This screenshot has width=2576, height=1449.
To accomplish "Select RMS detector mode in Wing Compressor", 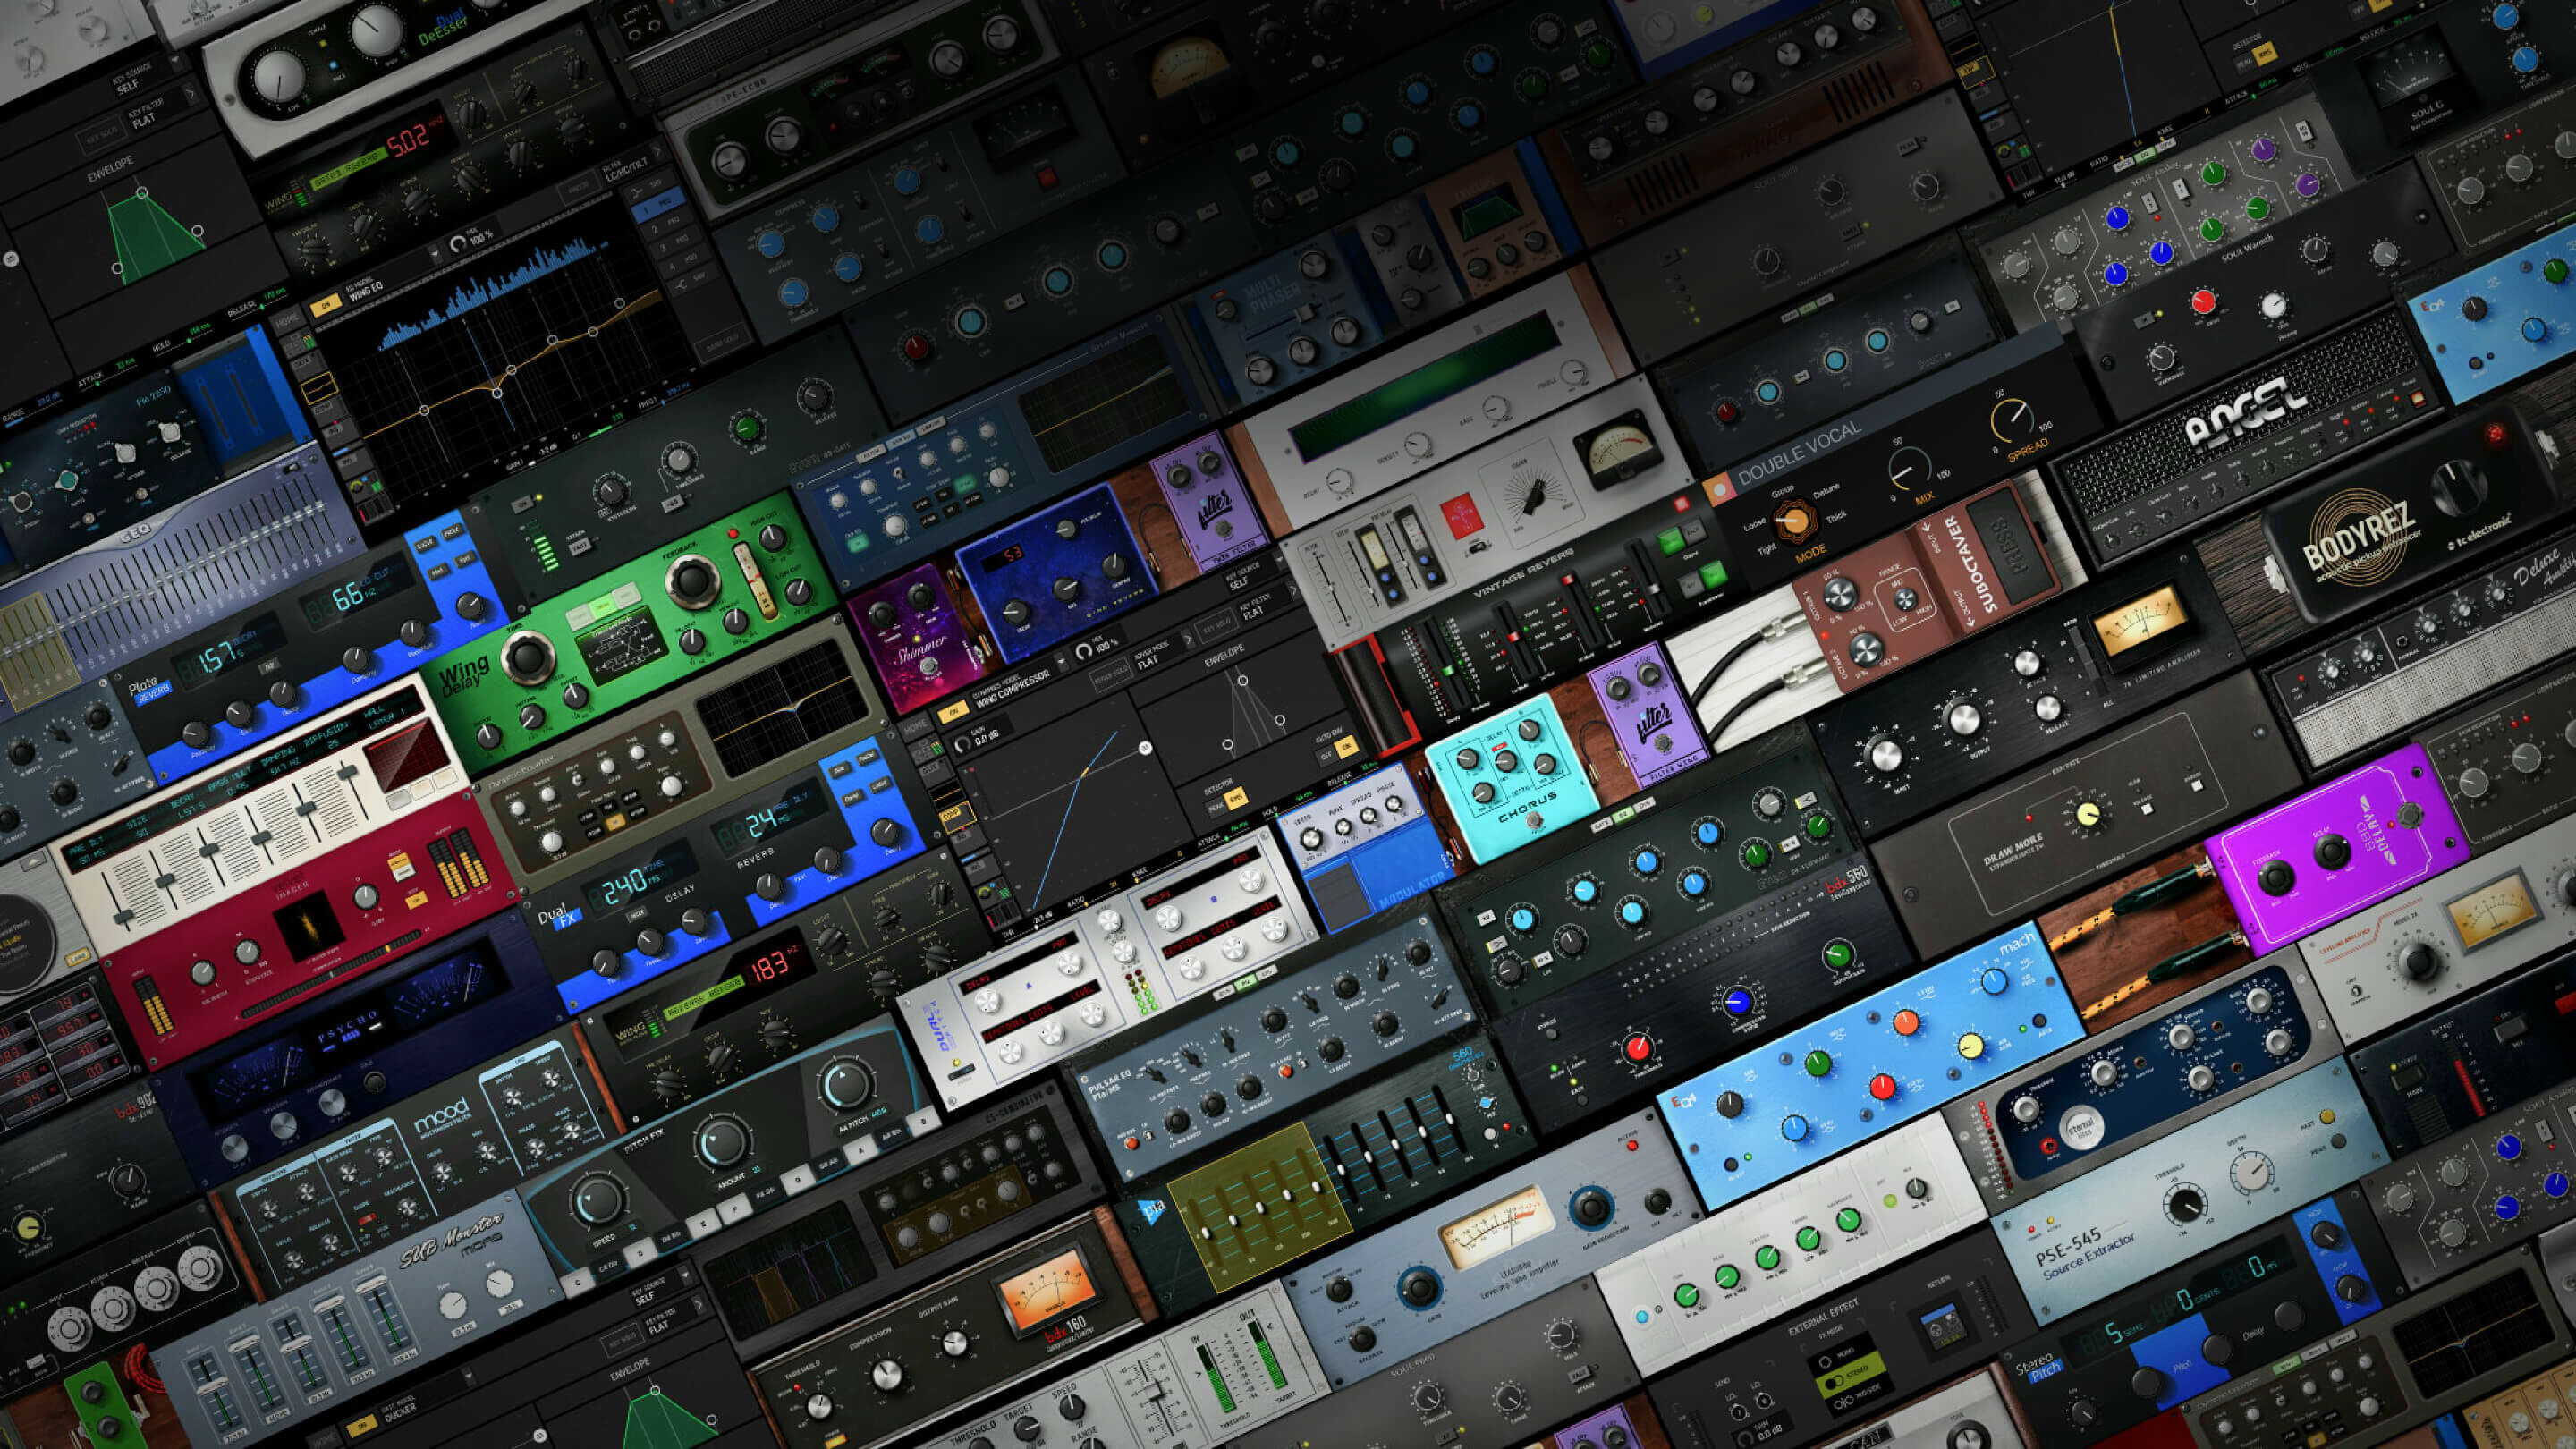I will click(x=1236, y=799).
